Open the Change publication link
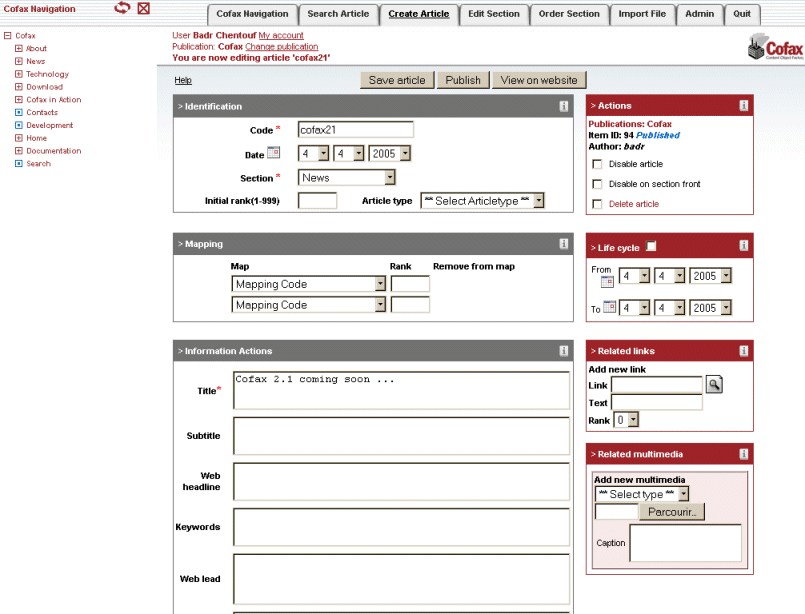Viewport: 805px width, 614px height. (x=281, y=47)
